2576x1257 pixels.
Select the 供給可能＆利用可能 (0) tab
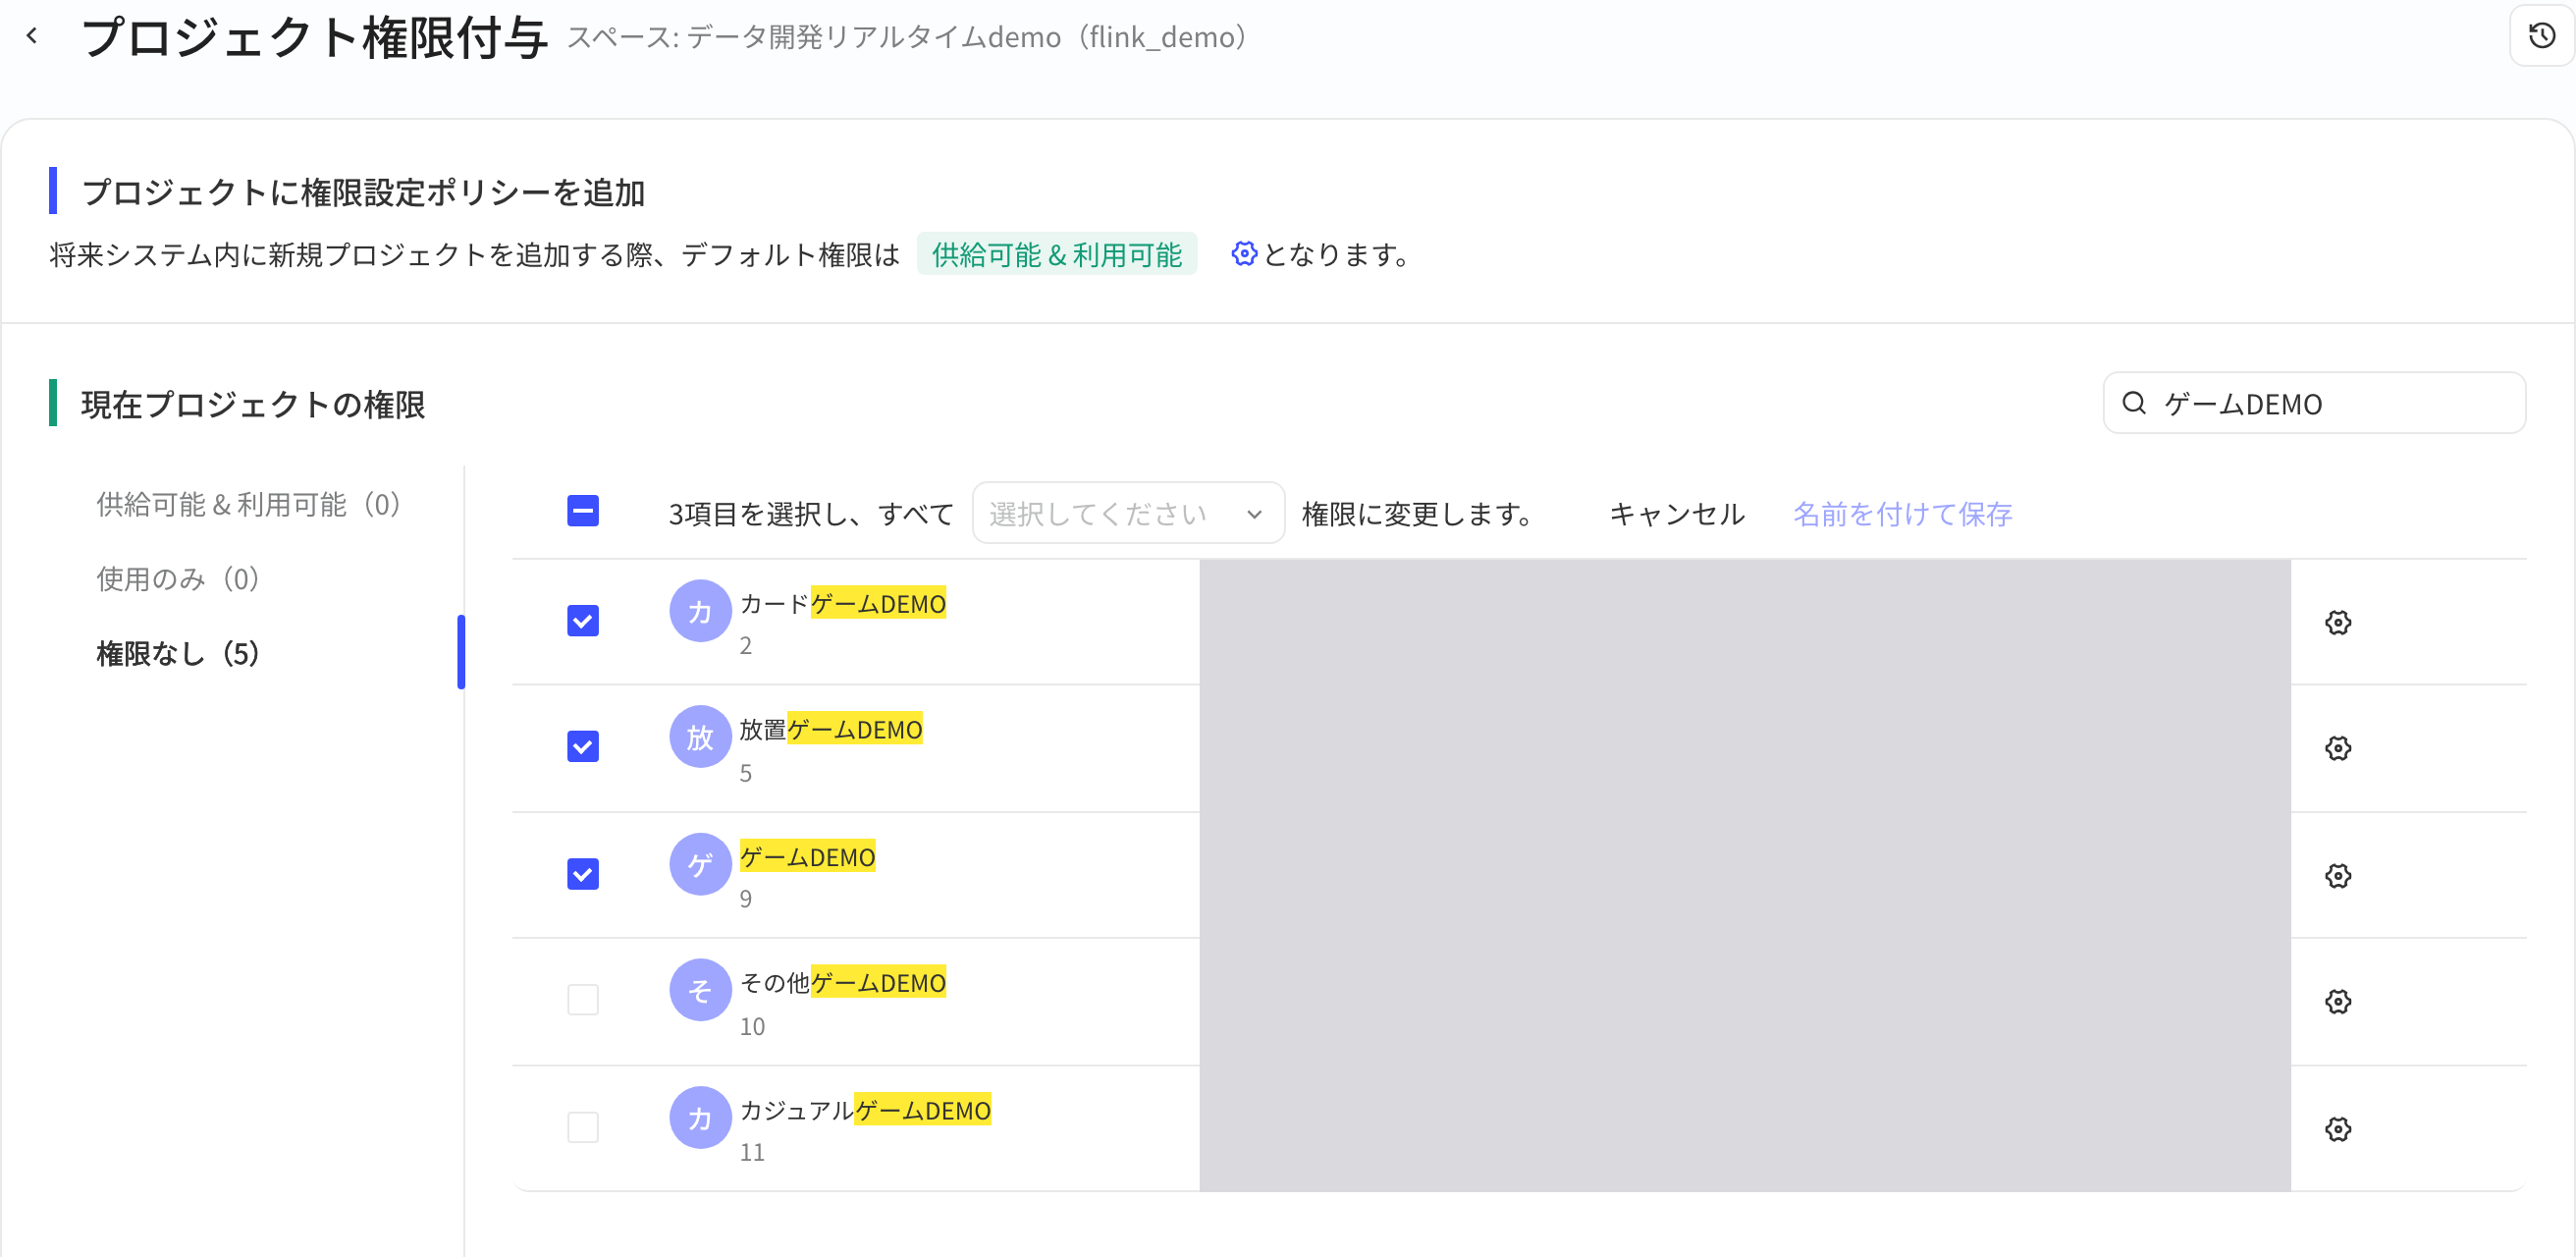pos(249,504)
